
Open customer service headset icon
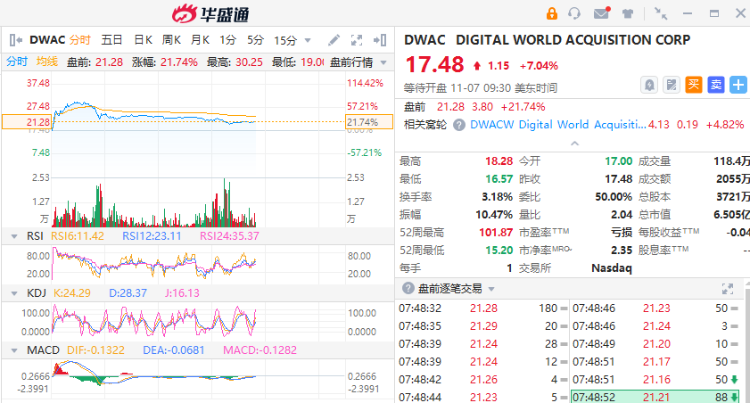tap(574, 13)
